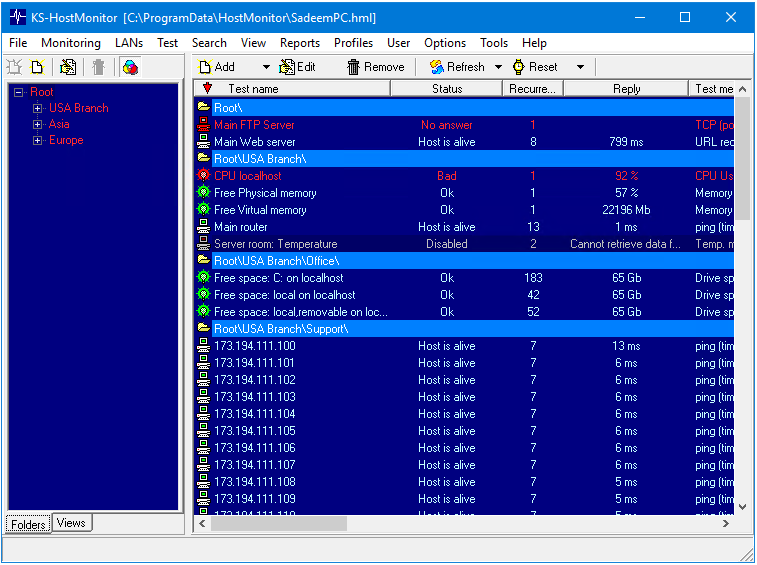
Task: Click the vertical scrollbar down arrow
Action: 742,507
